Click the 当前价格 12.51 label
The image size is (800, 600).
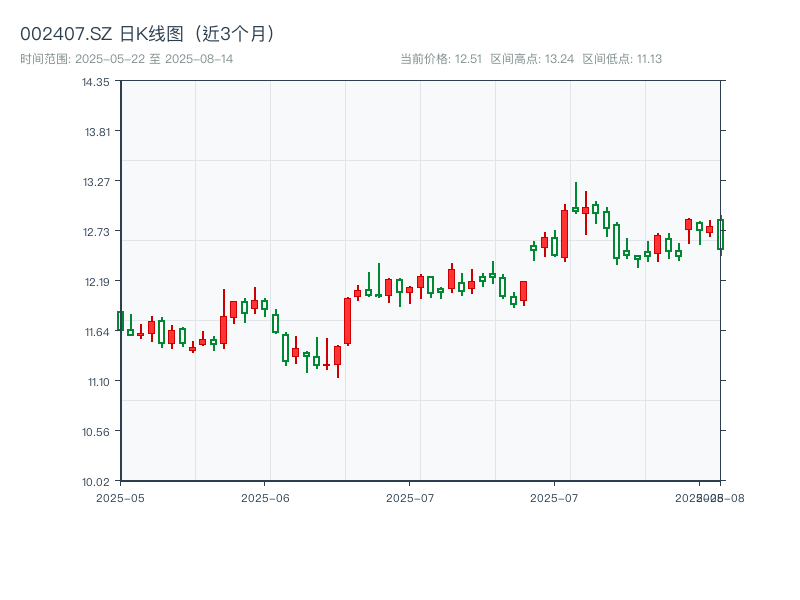(441, 59)
